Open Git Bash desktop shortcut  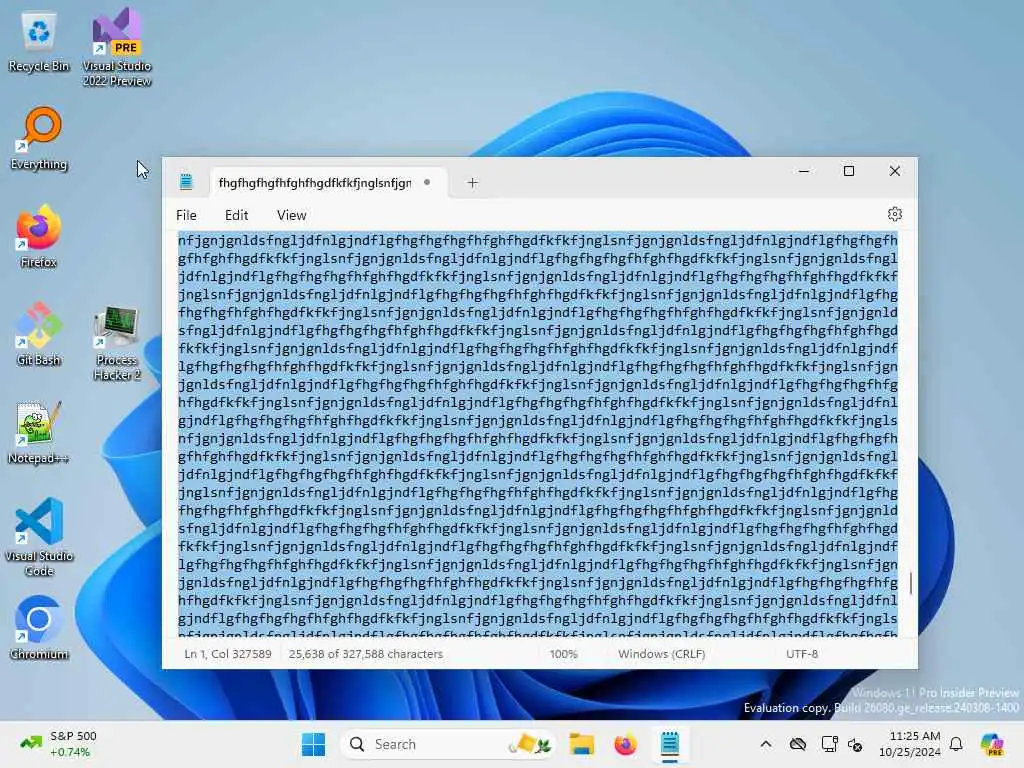39,334
